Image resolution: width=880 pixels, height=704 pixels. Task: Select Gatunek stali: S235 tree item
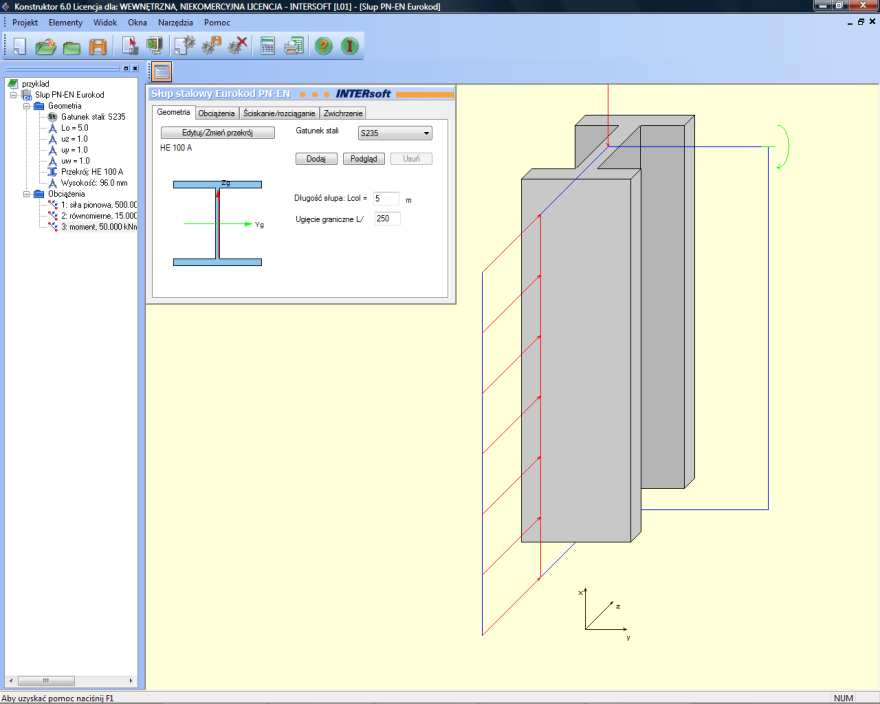coord(93,117)
